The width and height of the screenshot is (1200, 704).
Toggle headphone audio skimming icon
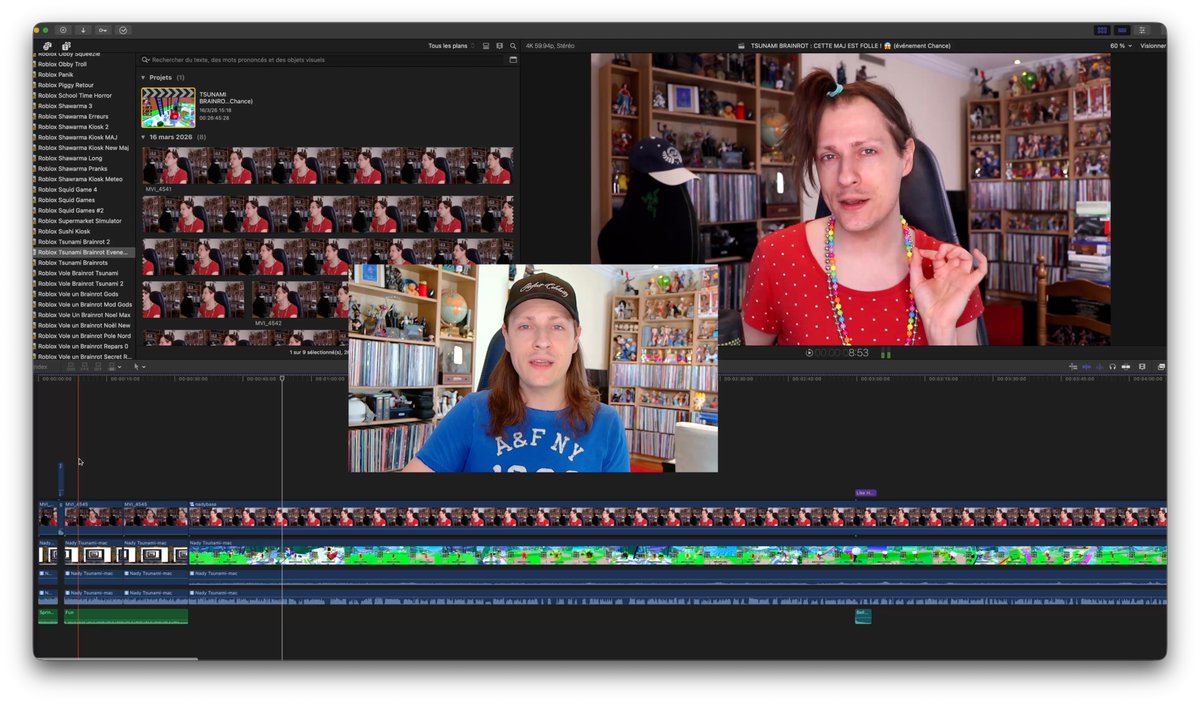click(1112, 367)
